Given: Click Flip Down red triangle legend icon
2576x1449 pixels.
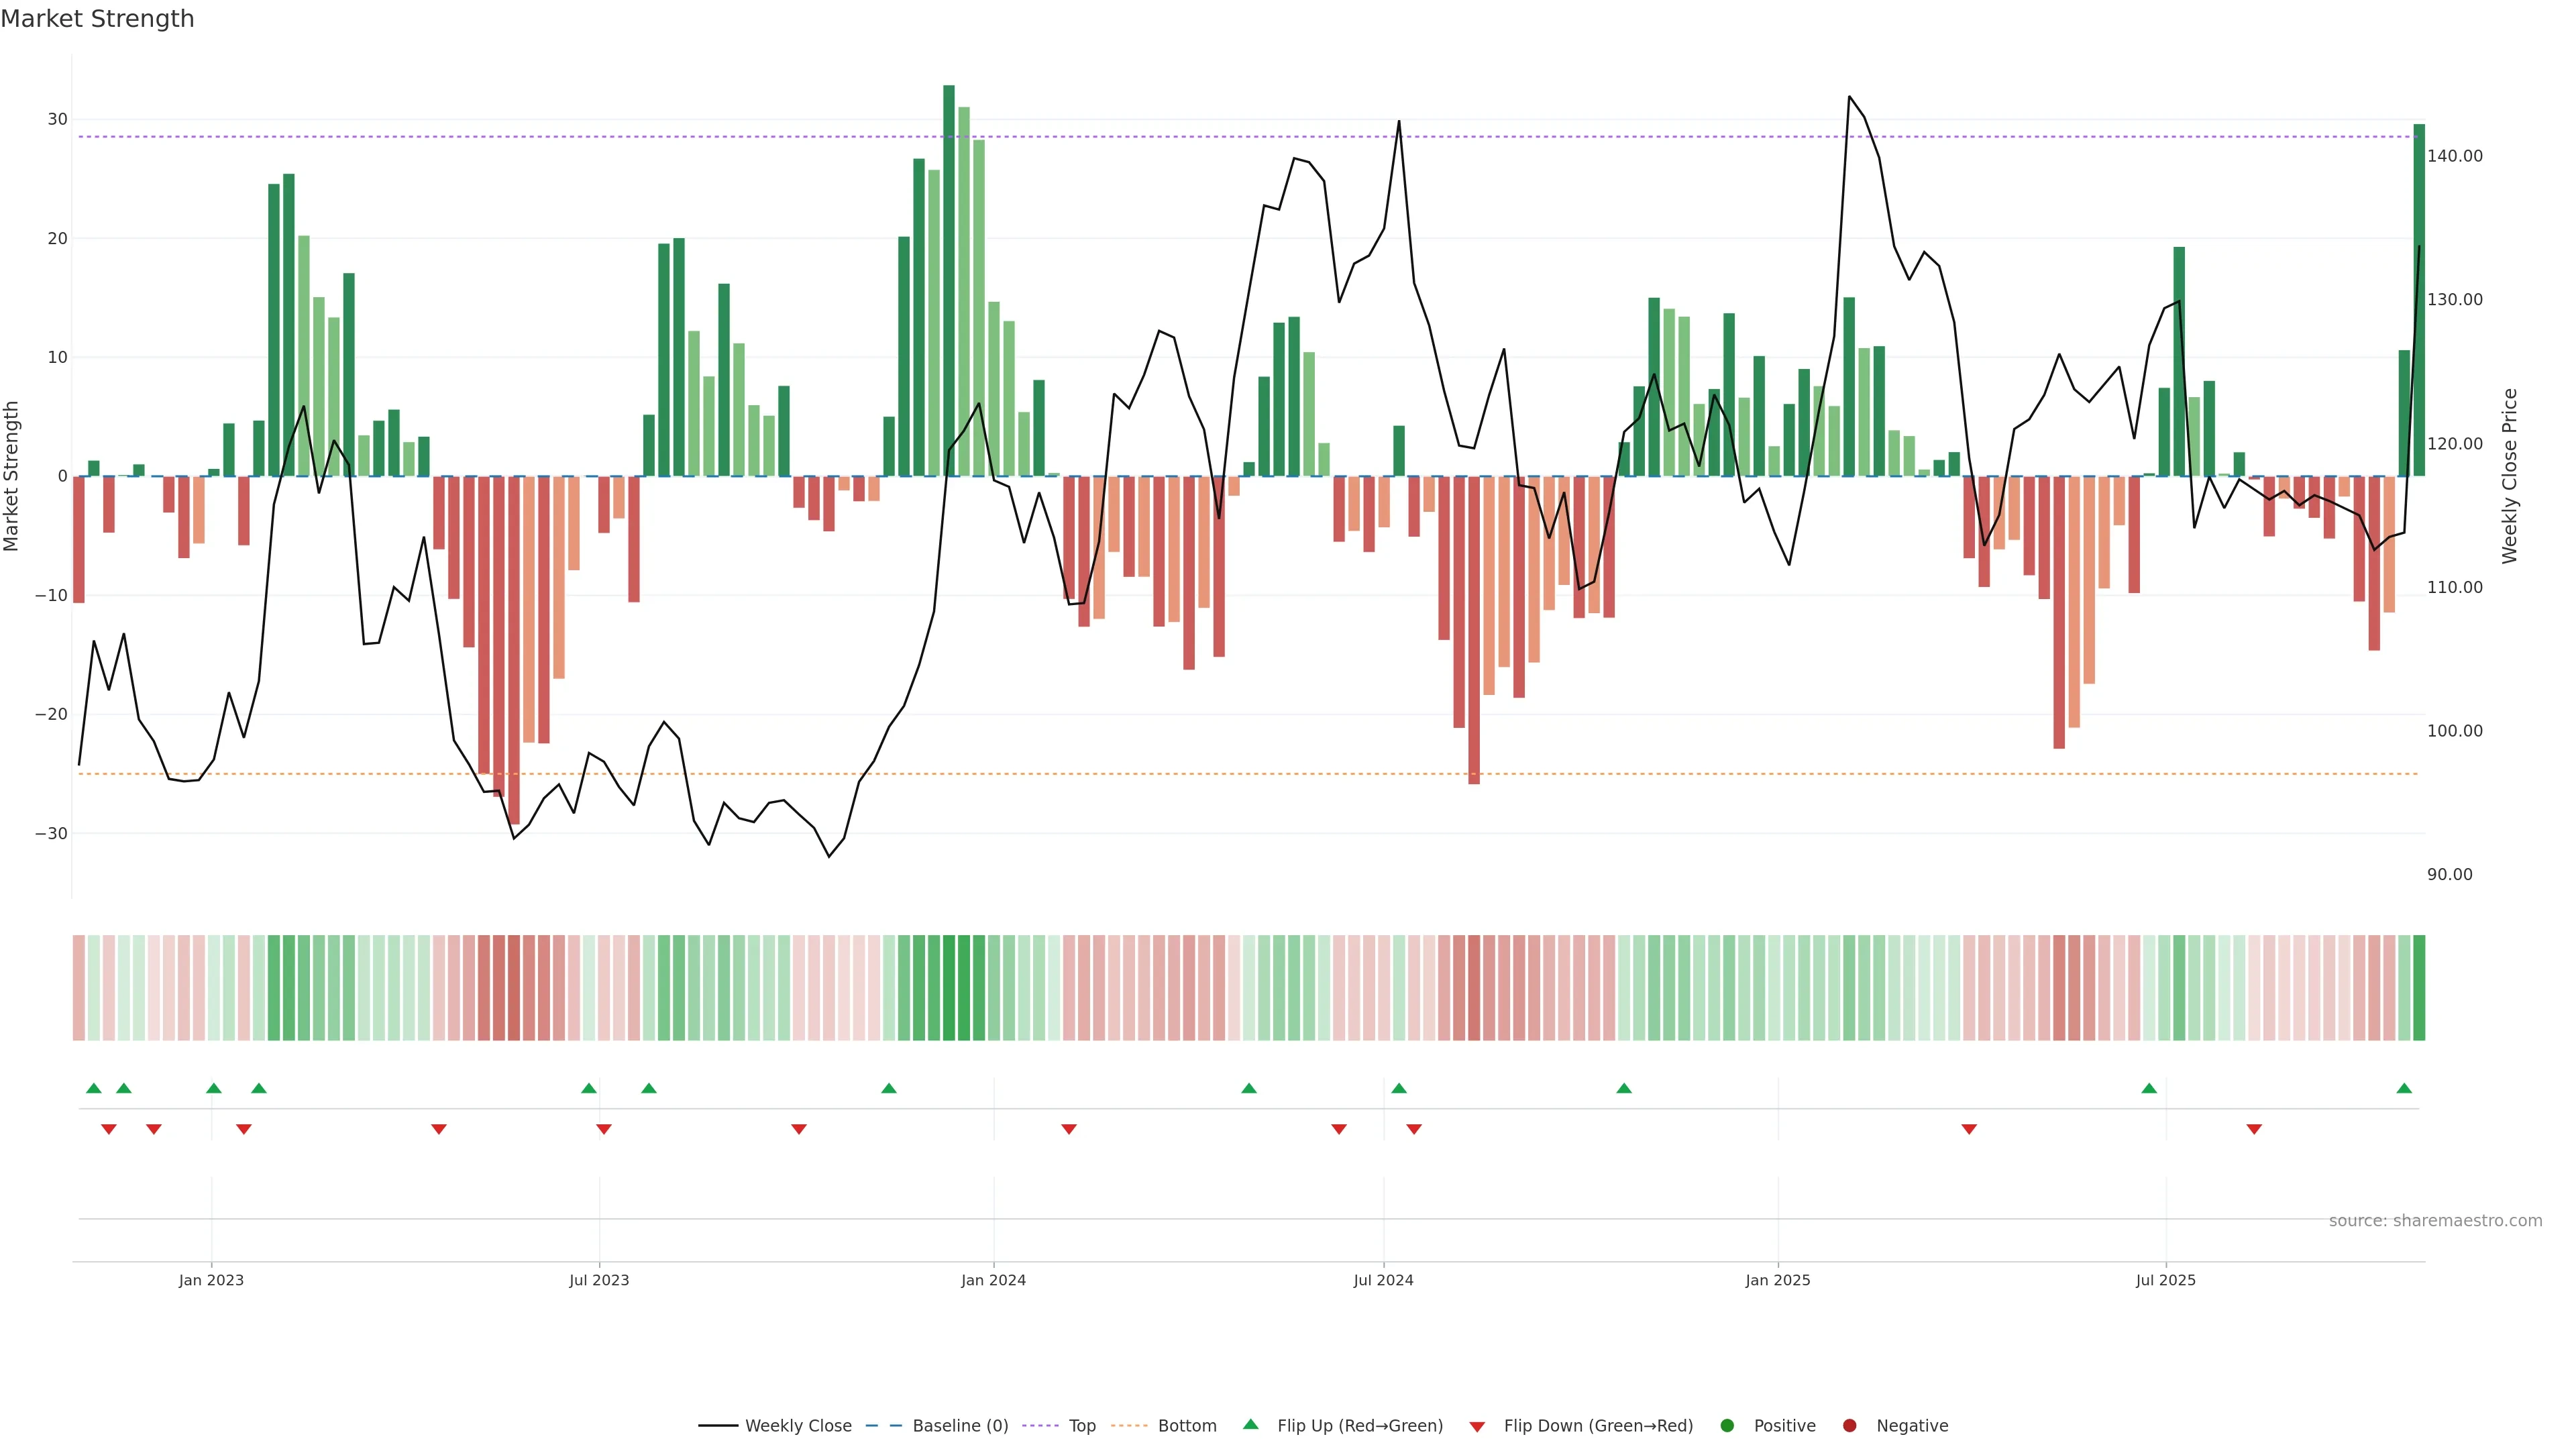Looking at the screenshot, I should [1477, 1427].
